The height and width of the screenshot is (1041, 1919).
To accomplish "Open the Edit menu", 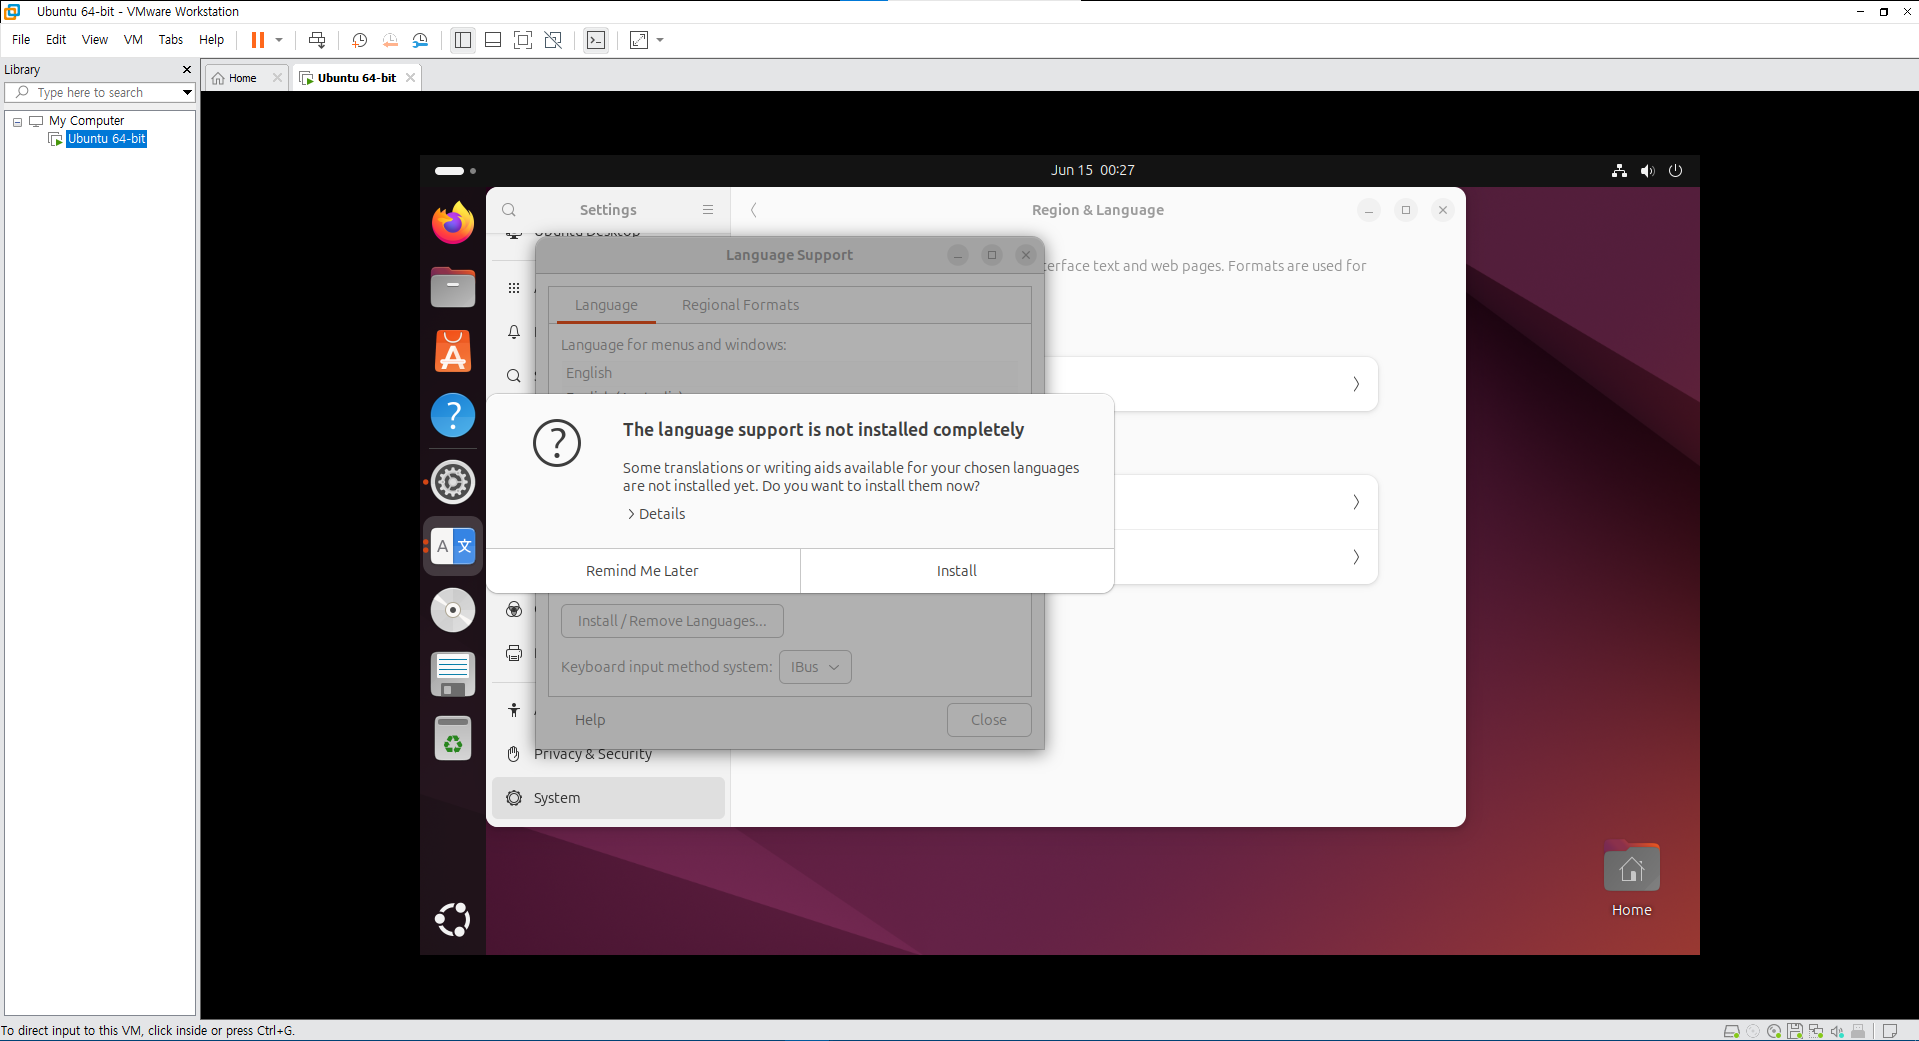I will point(56,40).
